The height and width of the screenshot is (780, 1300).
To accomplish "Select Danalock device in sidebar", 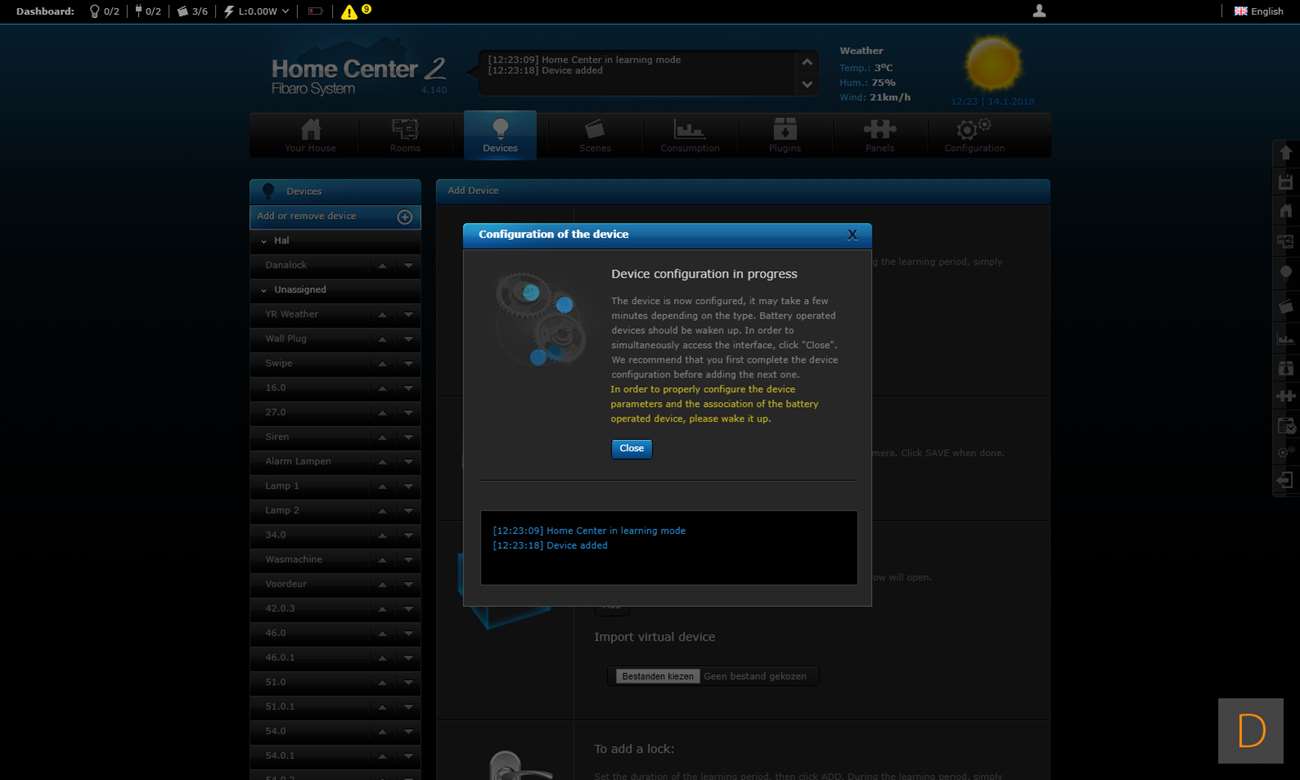I will (286, 265).
